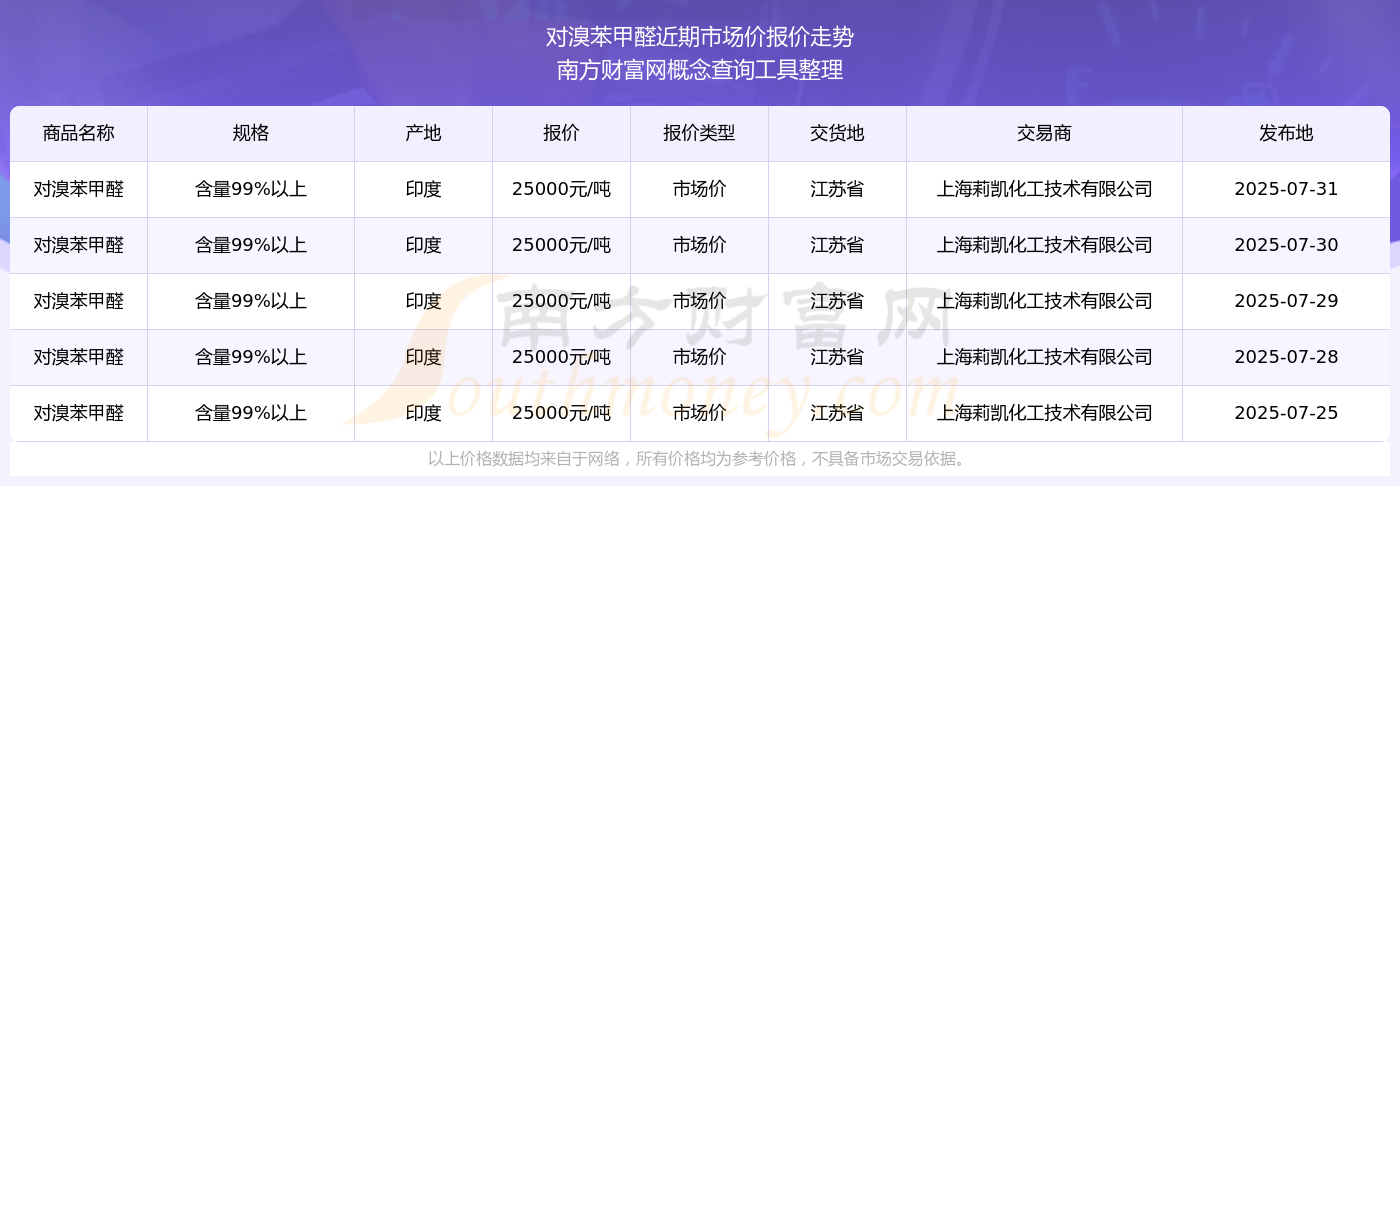Click 上海莉凯化工技术有限公司 in the 2025-07-29 row
The image size is (1400, 1205).
(x=1045, y=301)
